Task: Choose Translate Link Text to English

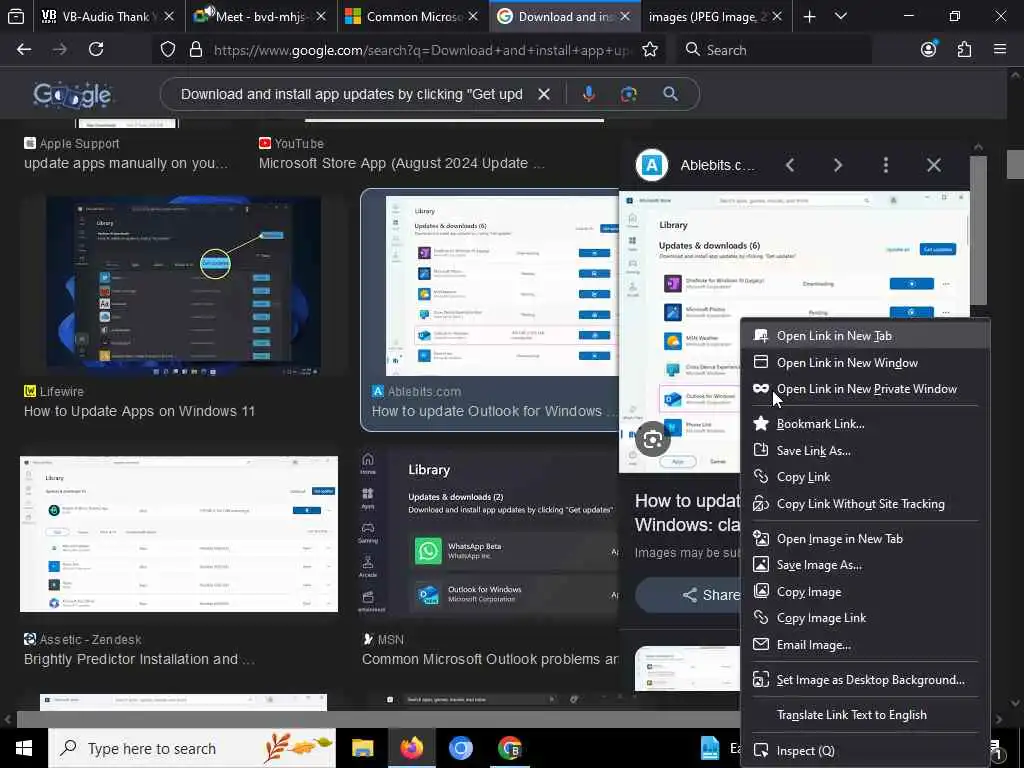Action: [866, 715]
